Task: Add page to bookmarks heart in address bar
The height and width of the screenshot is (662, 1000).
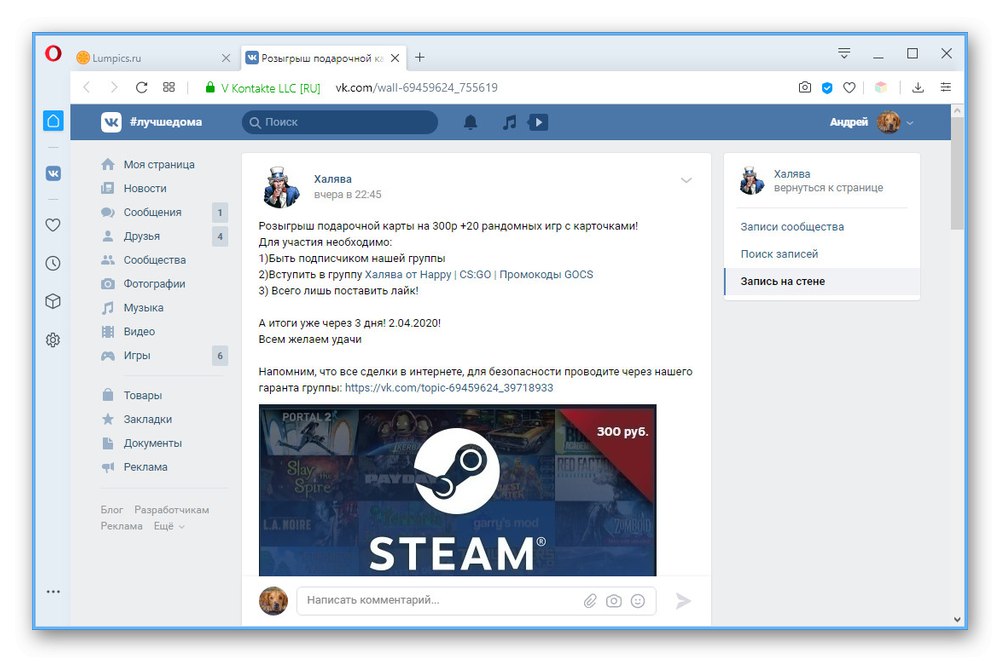Action: 849,87
